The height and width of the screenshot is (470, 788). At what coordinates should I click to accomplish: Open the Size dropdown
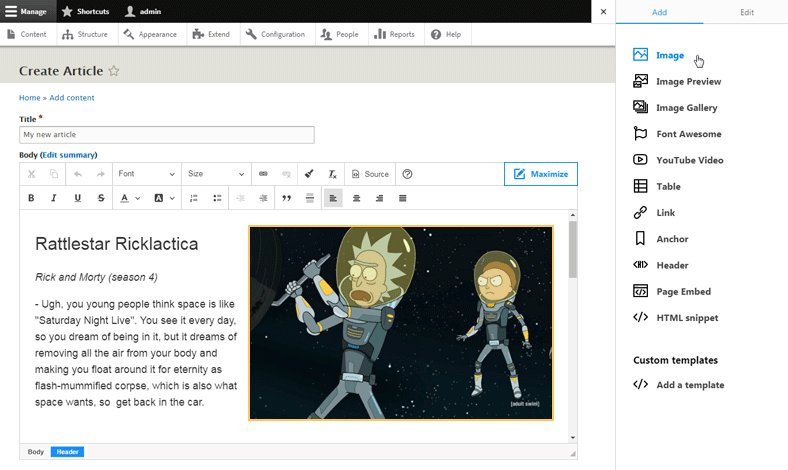click(x=216, y=174)
